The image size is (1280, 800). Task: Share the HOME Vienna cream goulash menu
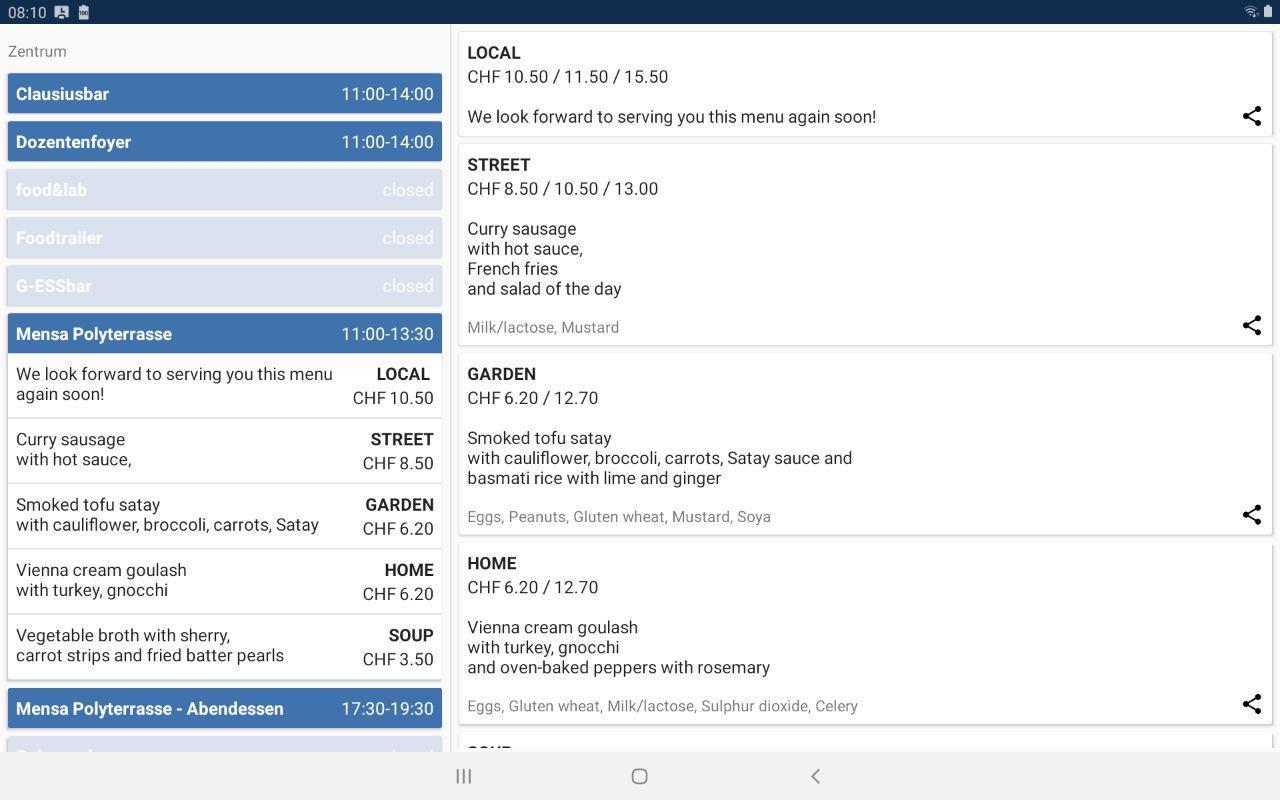1251,704
